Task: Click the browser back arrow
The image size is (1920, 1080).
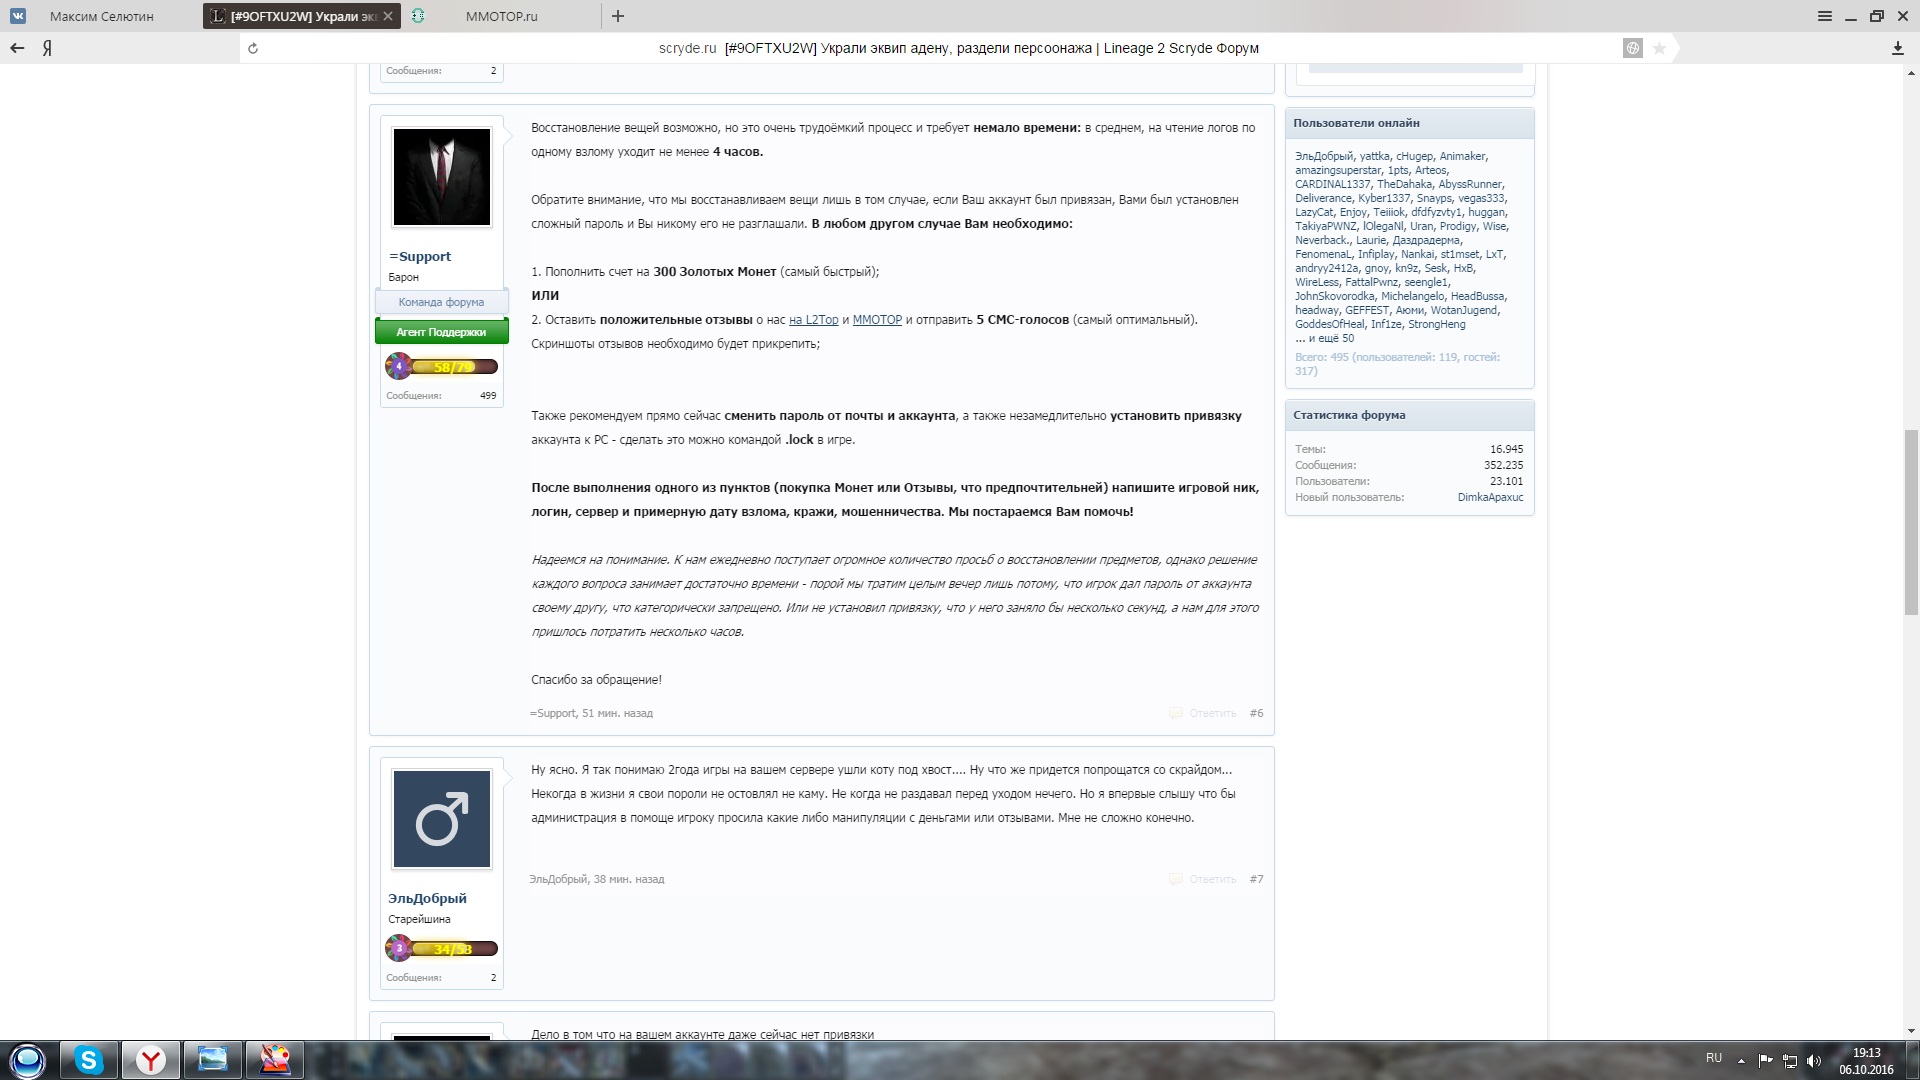Action: 17,48
